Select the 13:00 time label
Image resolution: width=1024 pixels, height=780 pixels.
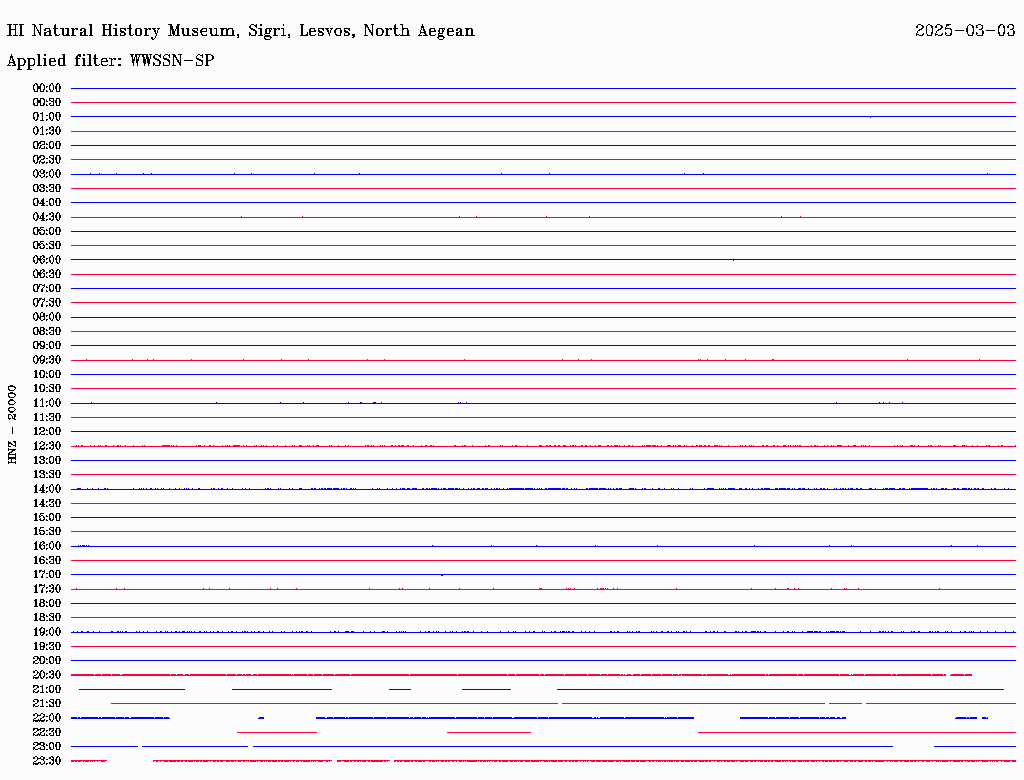[47, 461]
